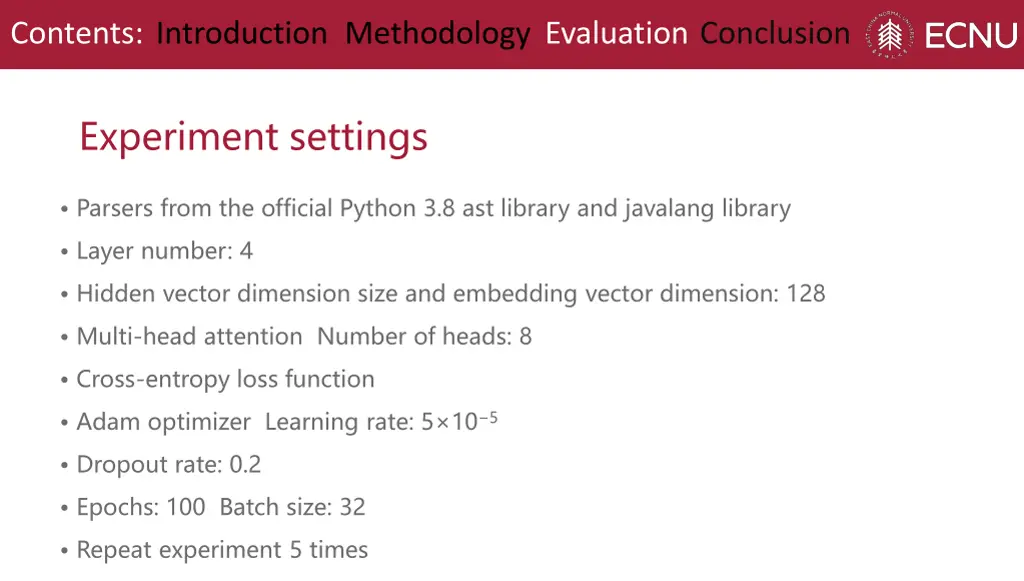Click the ECNU university seal logo

point(889,34)
